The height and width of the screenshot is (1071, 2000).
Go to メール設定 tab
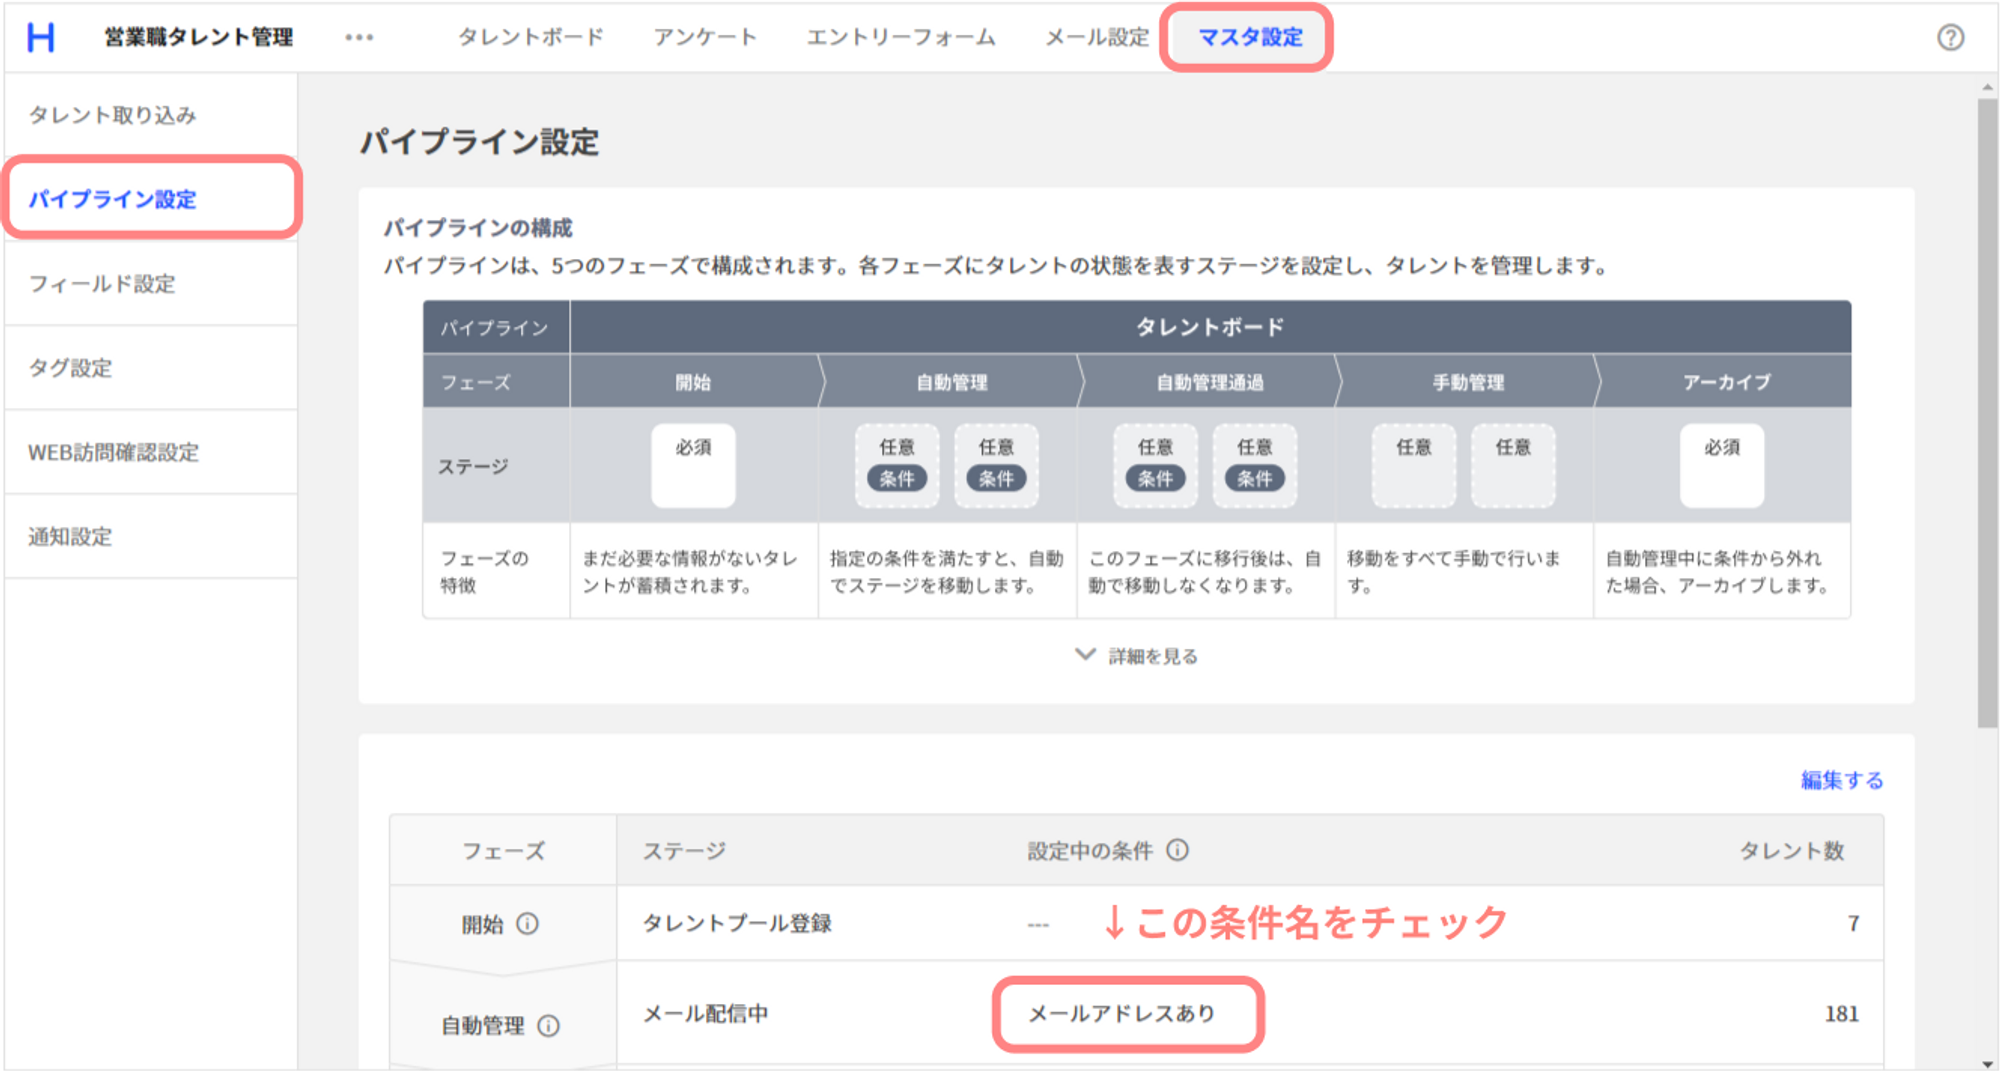(1097, 37)
